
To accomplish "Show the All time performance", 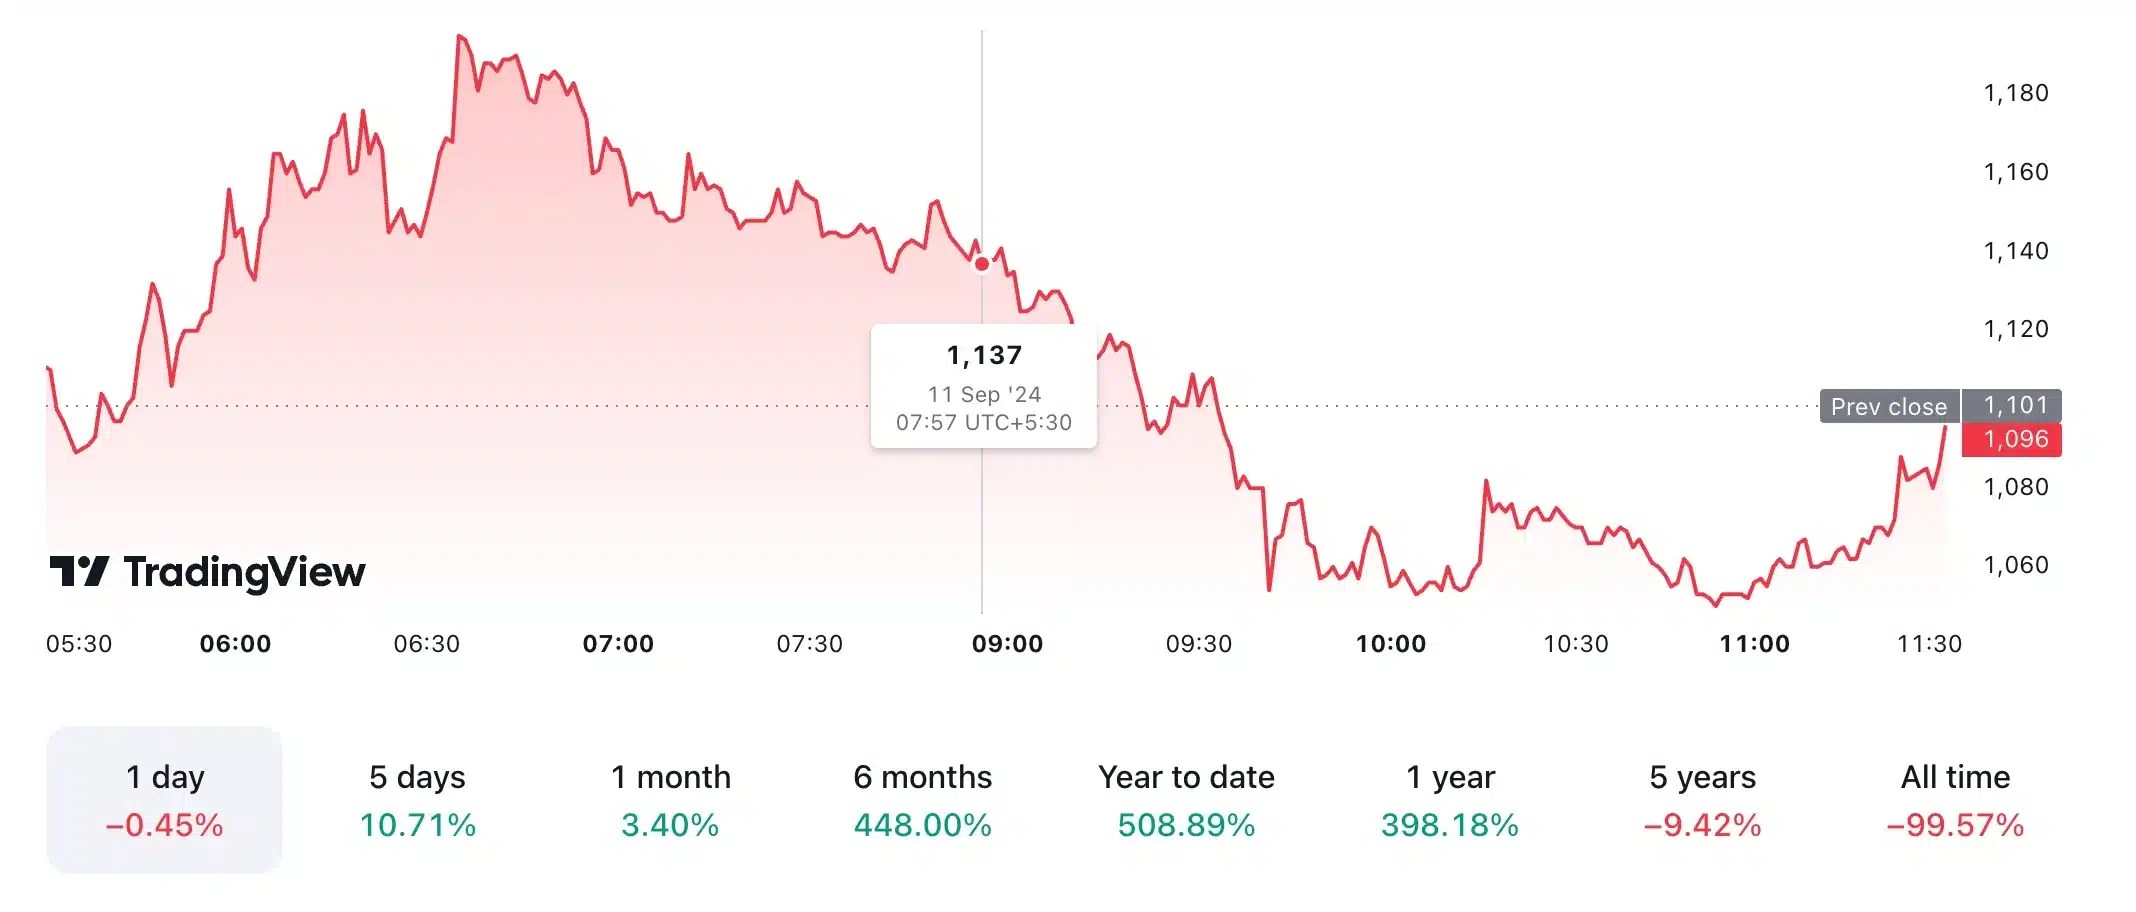I will click(1955, 800).
